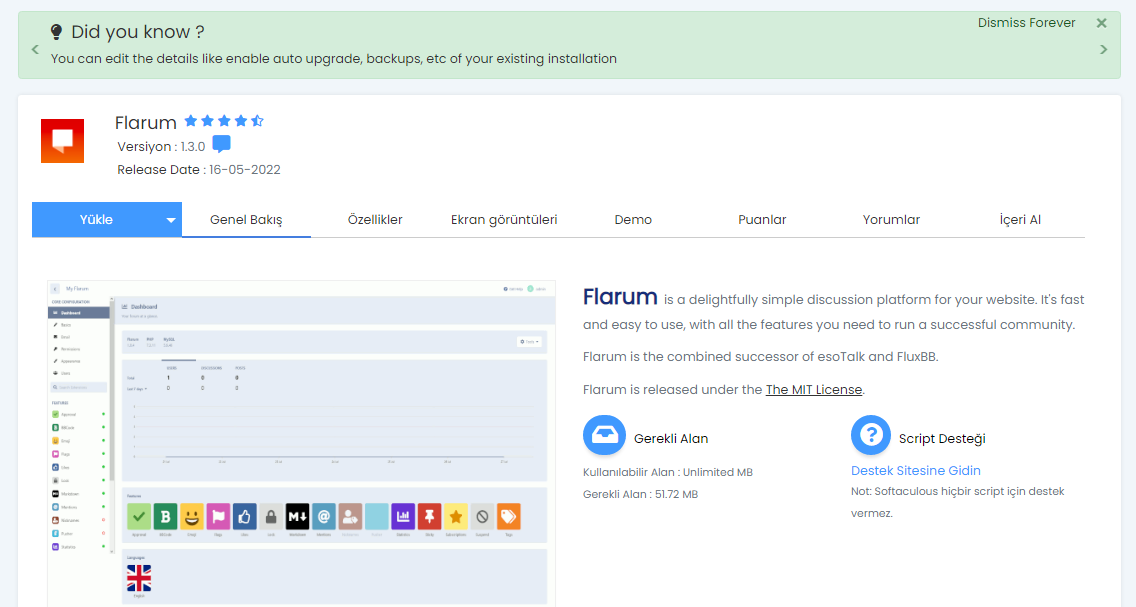
Task: Click the gray Lock padlock icon
Action: click(x=271, y=516)
